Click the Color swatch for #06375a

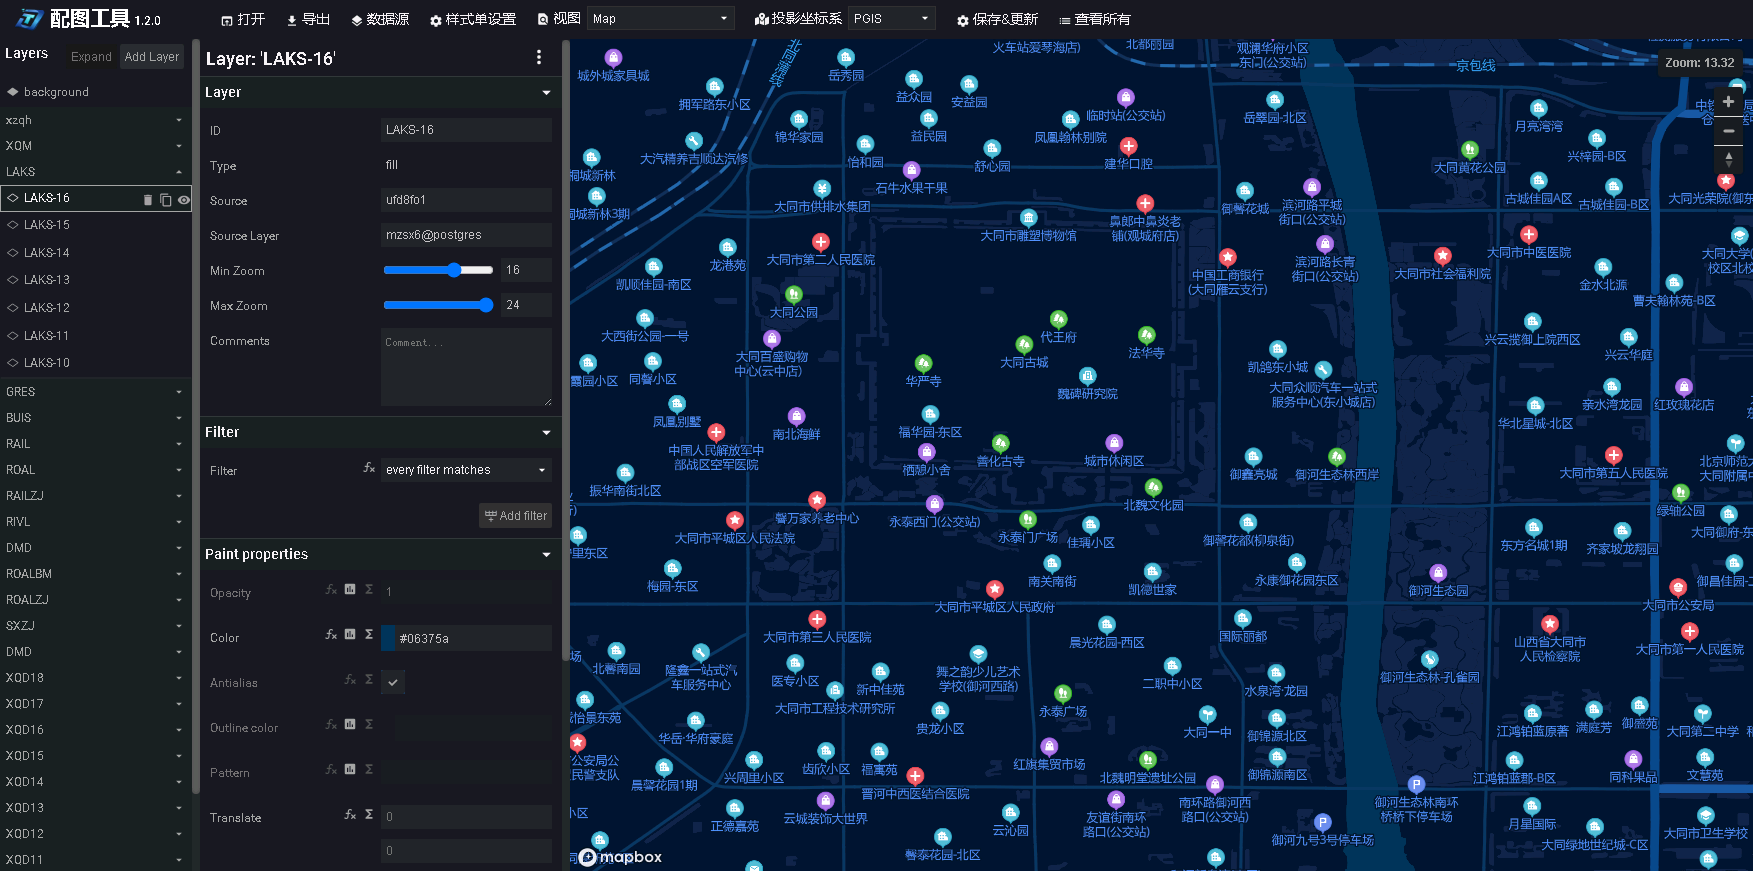point(388,638)
